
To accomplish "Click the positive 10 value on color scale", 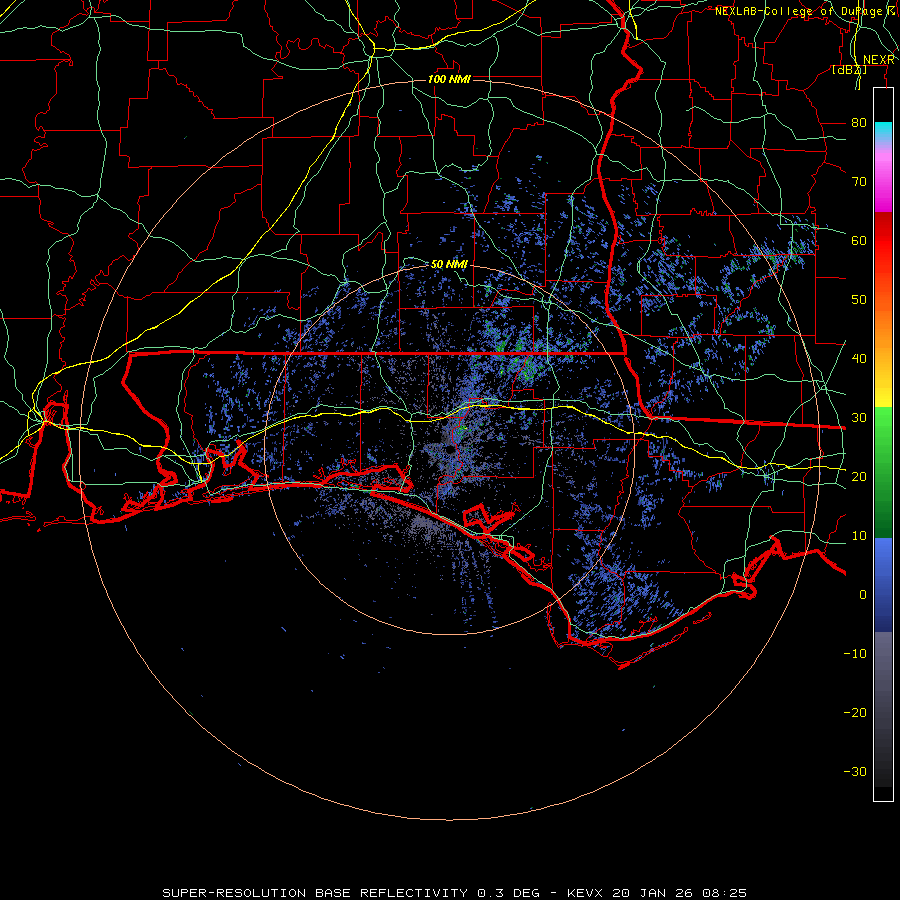I will (x=859, y=536).
